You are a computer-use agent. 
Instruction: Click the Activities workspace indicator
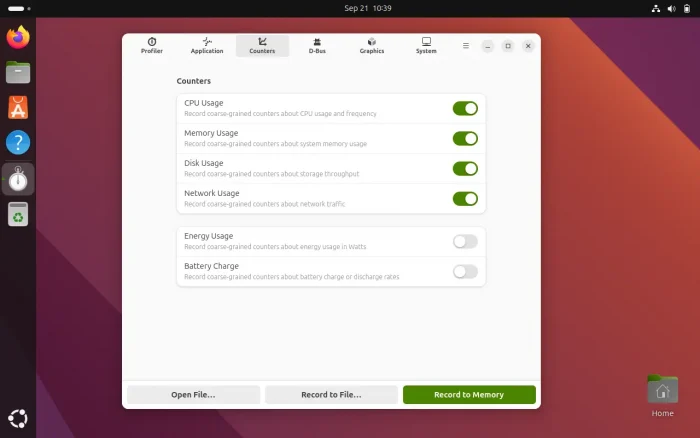19,8
